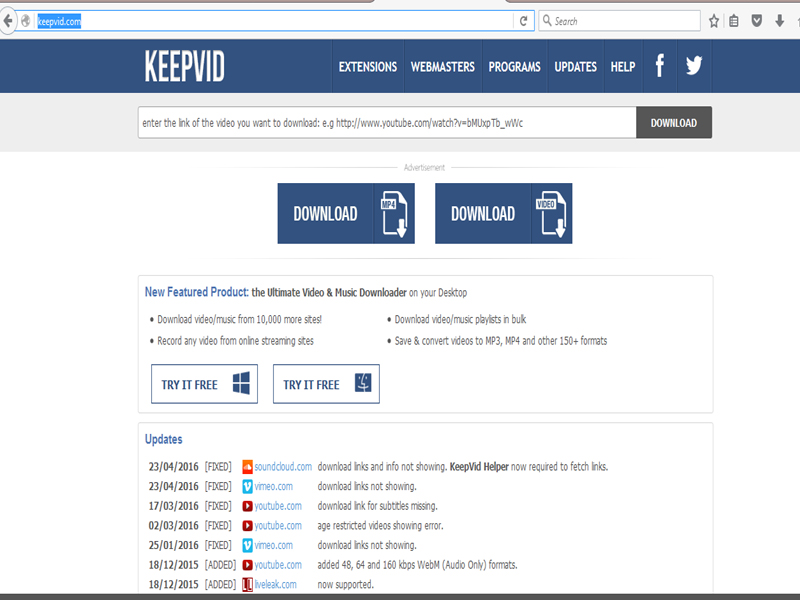Open the Updates menu item
The image size is (800, 600).
[x=576, y=67]
